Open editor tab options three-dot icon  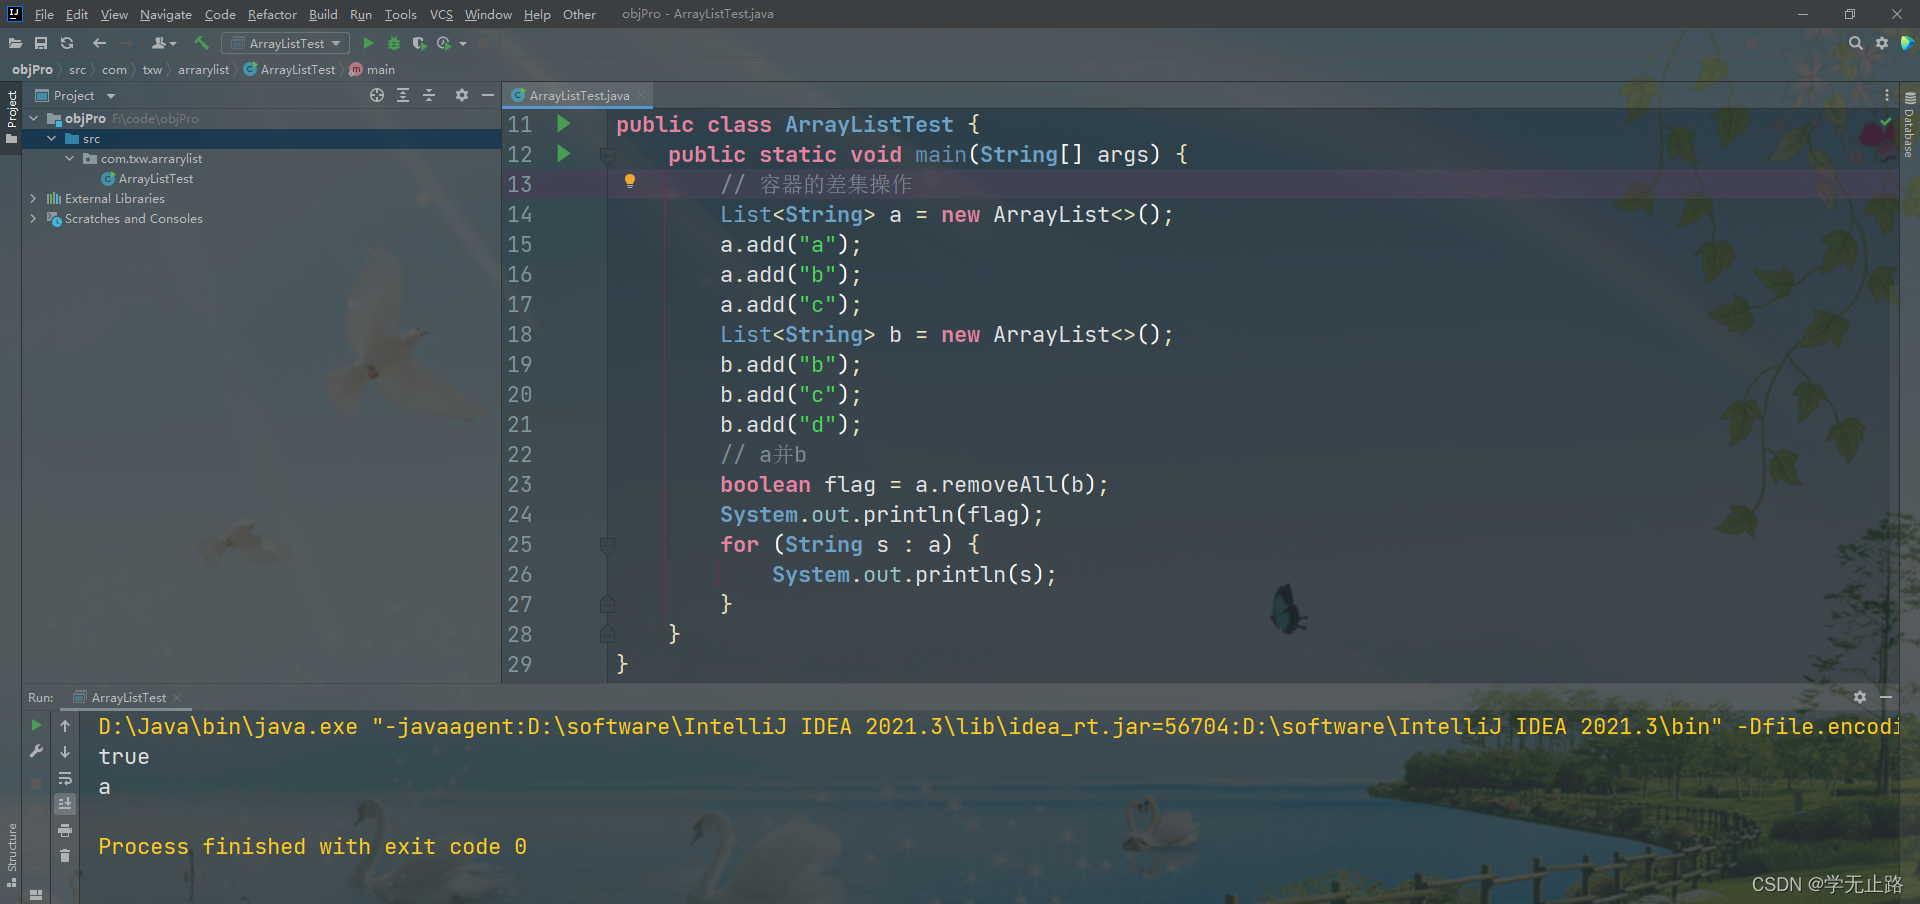(x=1887, y=95)
